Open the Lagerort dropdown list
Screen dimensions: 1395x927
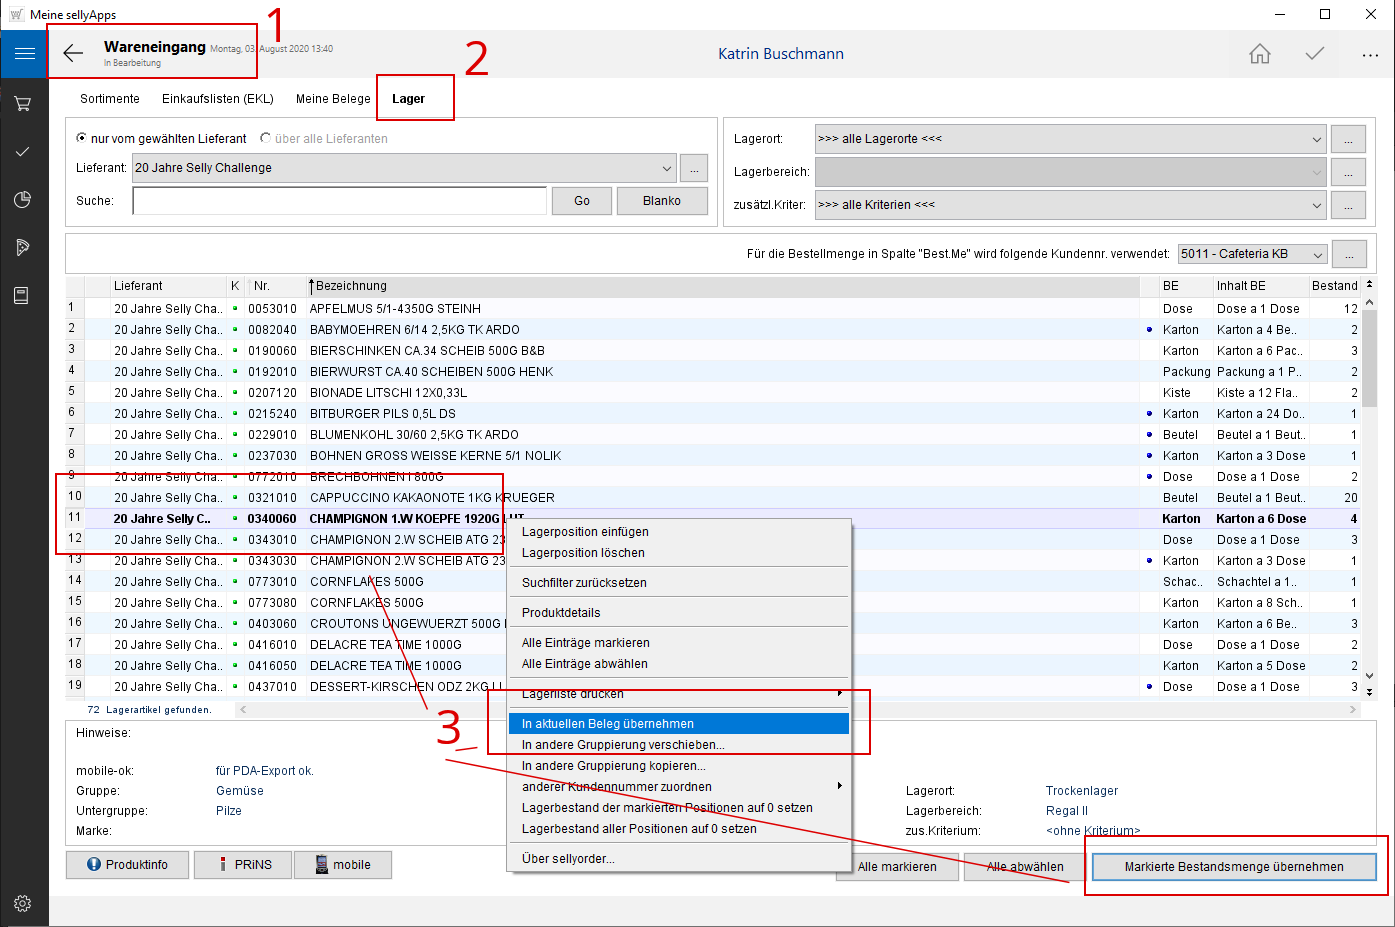[x=1316, y=139]
